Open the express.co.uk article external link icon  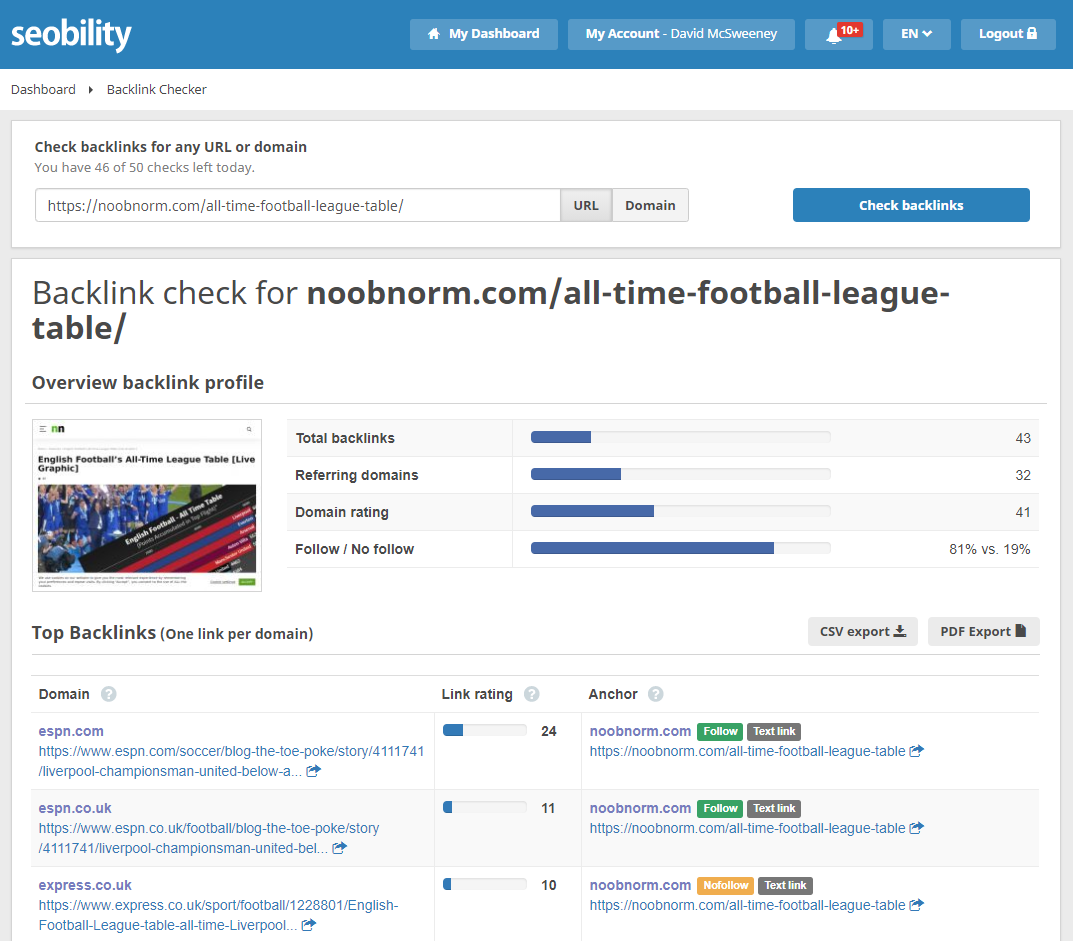[309, 925]
